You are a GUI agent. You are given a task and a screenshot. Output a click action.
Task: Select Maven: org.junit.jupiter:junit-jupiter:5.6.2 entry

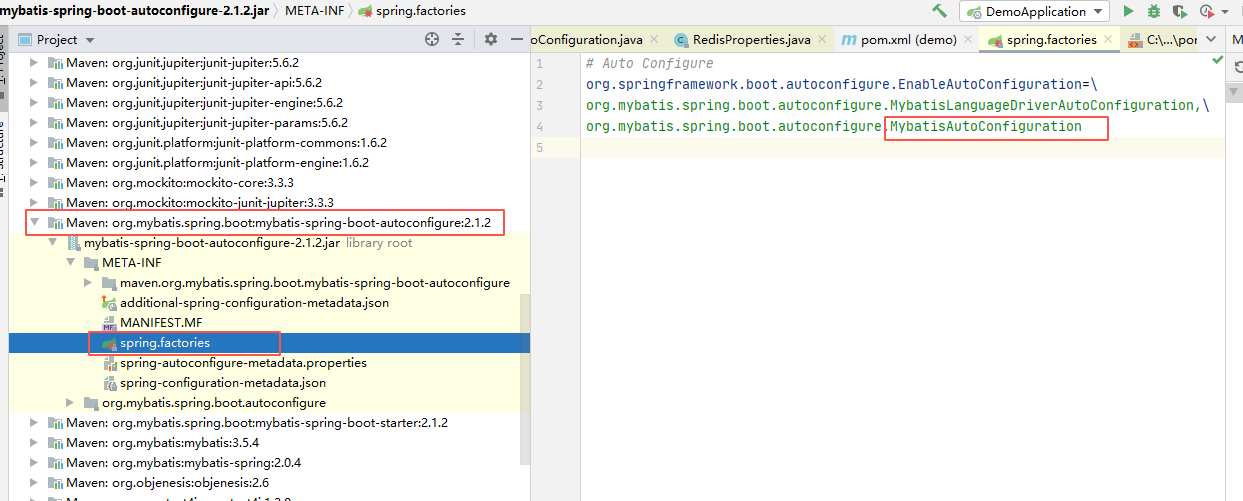(182, 63)
